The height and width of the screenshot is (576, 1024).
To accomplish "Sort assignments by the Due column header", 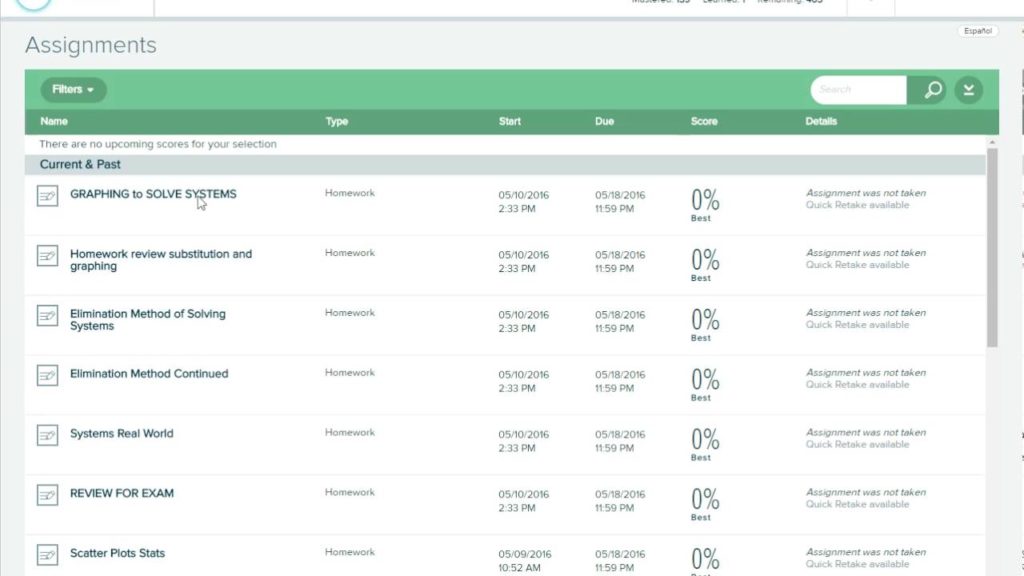I will pos(604,121).
